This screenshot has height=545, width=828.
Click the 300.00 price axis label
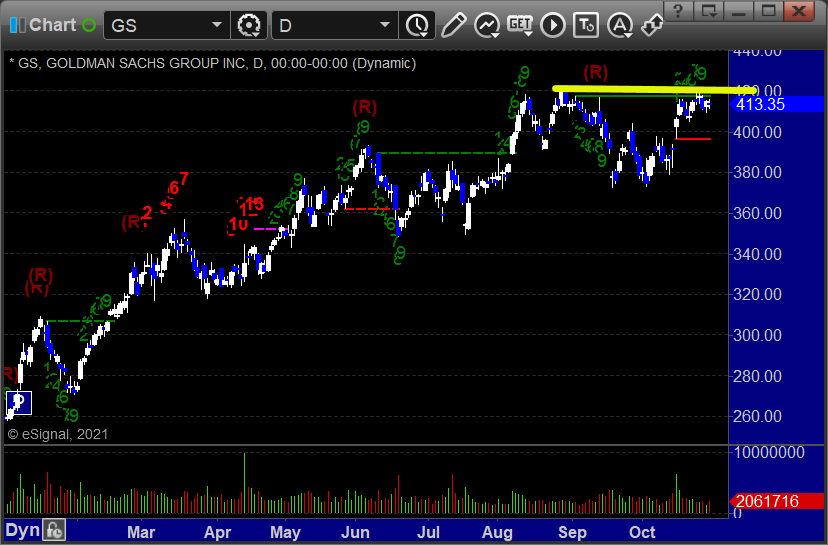[x=757, y=335]
